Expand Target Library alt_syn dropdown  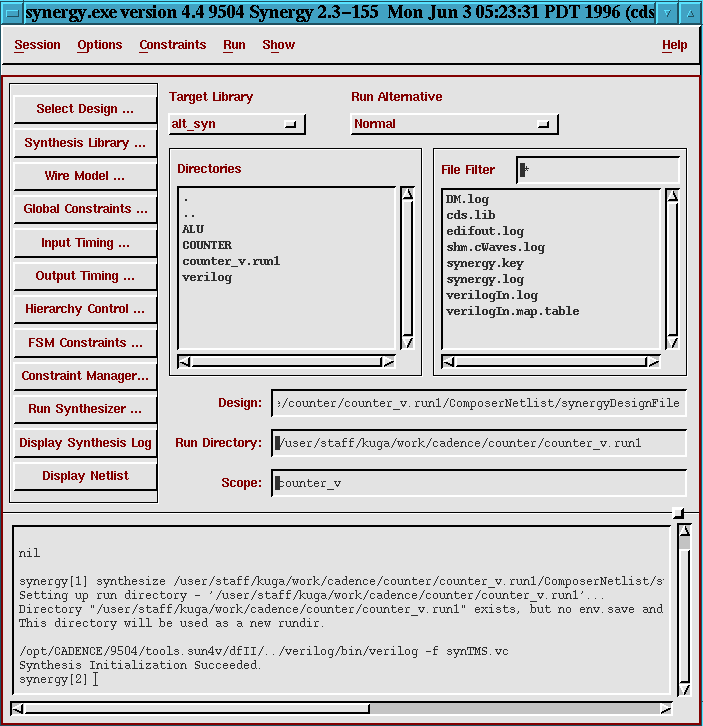(x=237, y=124)
